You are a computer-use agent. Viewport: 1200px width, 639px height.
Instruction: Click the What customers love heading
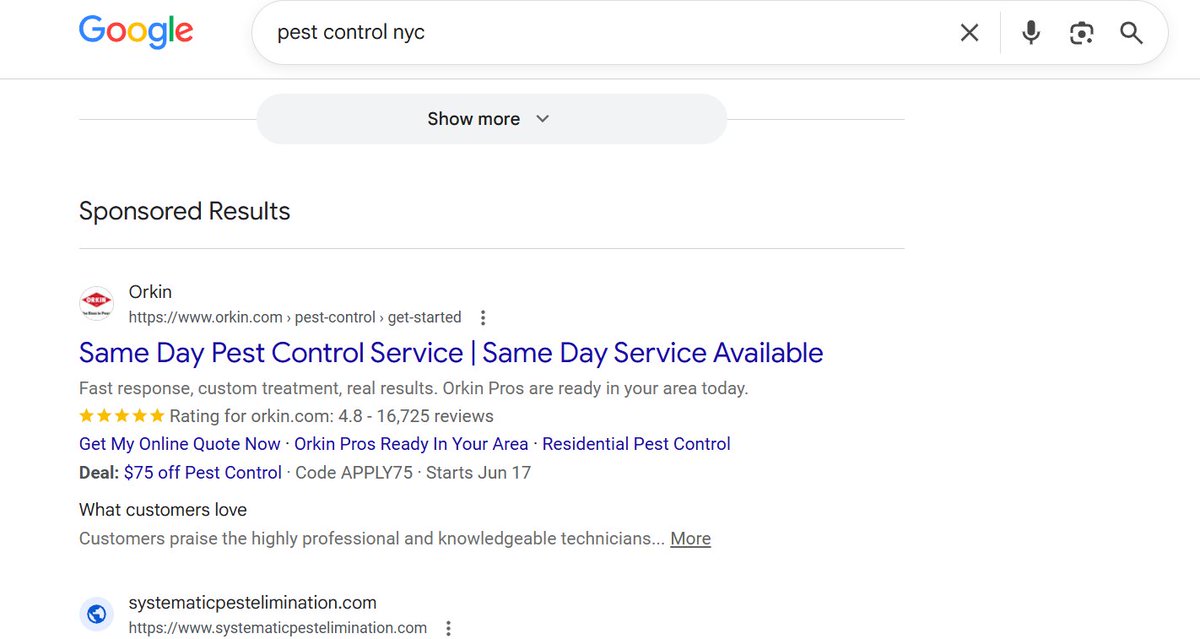[163, 510]
